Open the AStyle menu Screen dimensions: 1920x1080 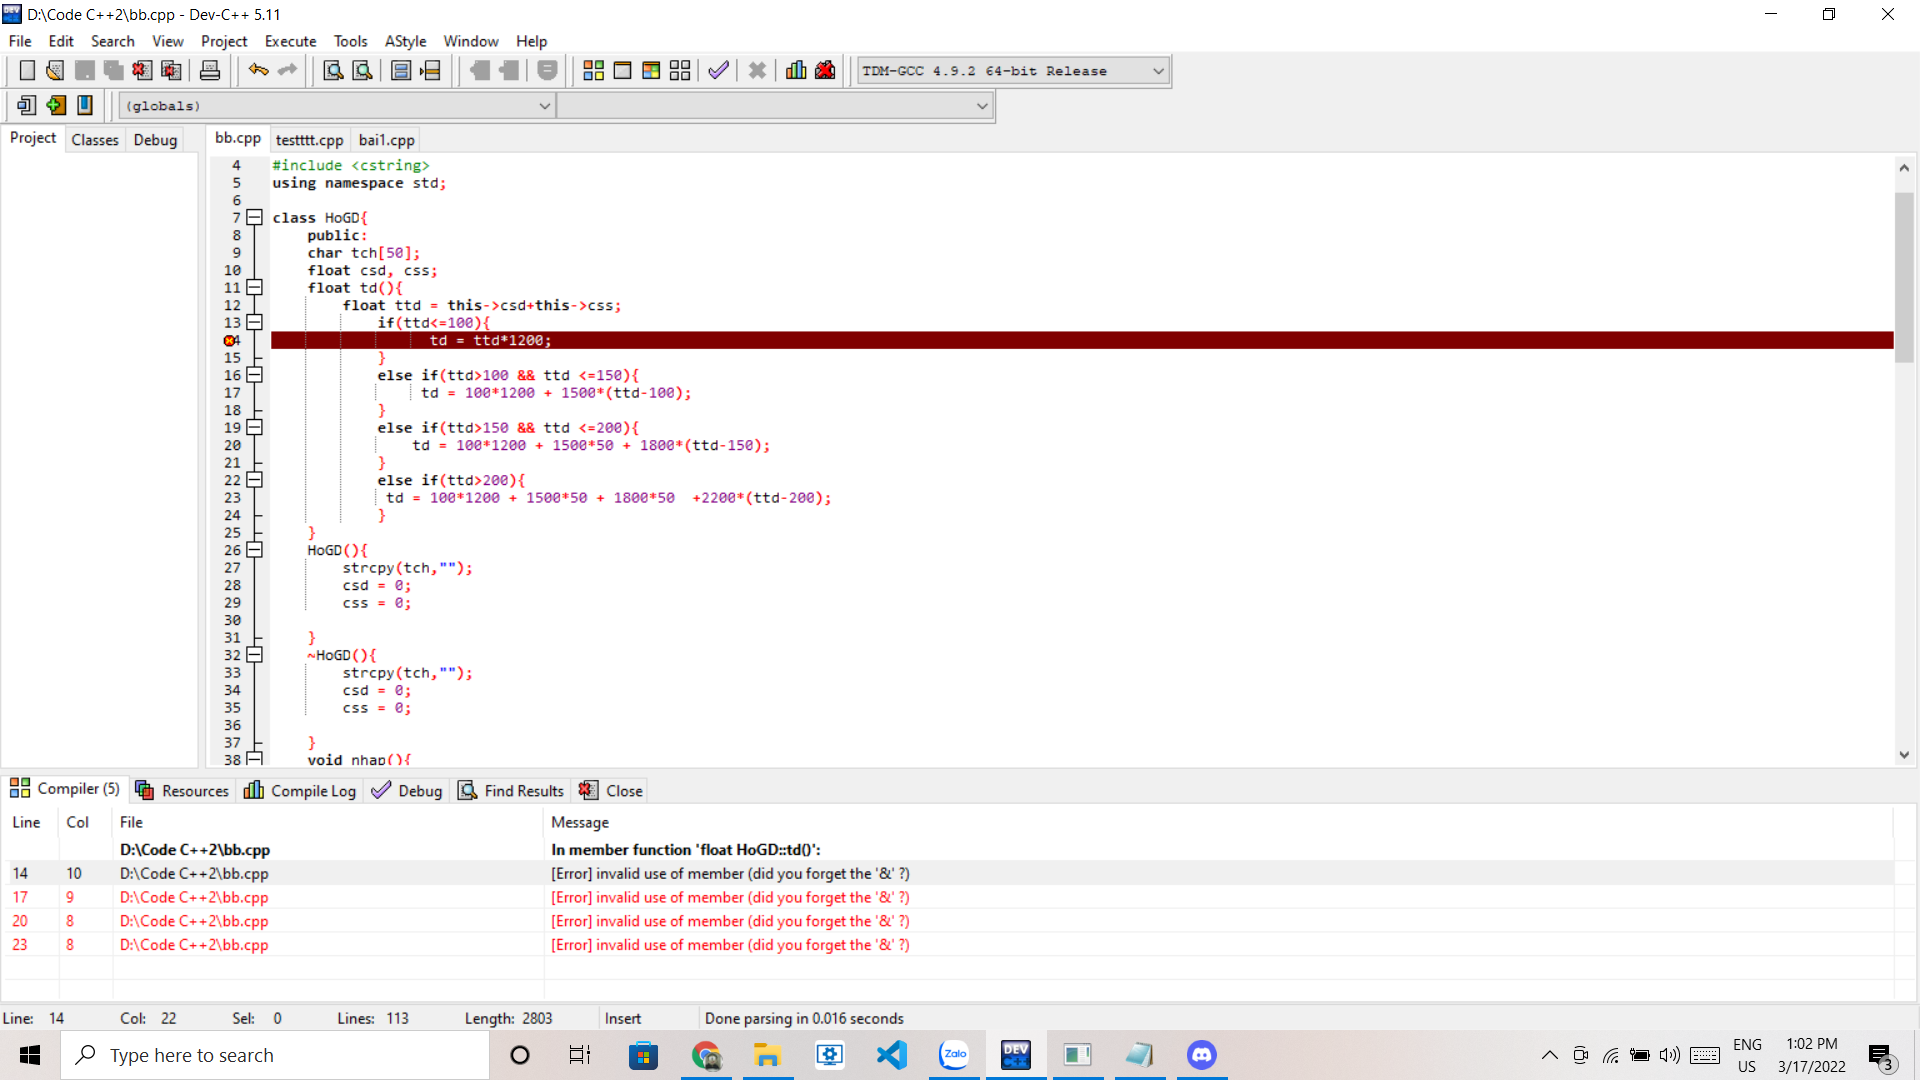click(x=405, y=41)
